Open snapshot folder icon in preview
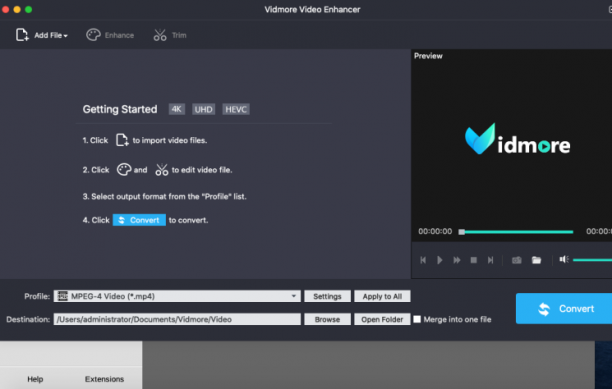The height and width of the screenshot is (389, 612). (x=536, y=260)
